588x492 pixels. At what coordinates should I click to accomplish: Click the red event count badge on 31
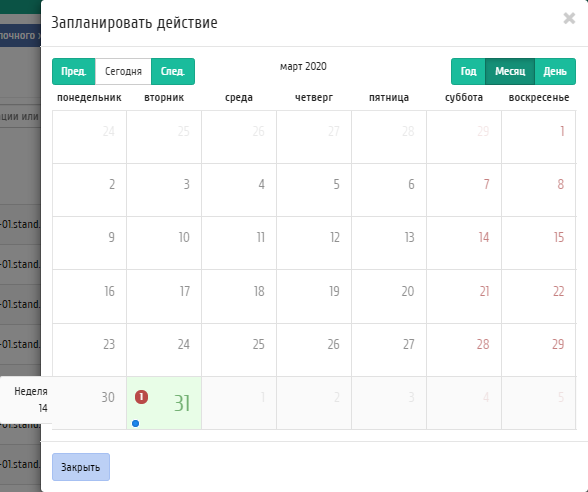click(x=141, y=397)
